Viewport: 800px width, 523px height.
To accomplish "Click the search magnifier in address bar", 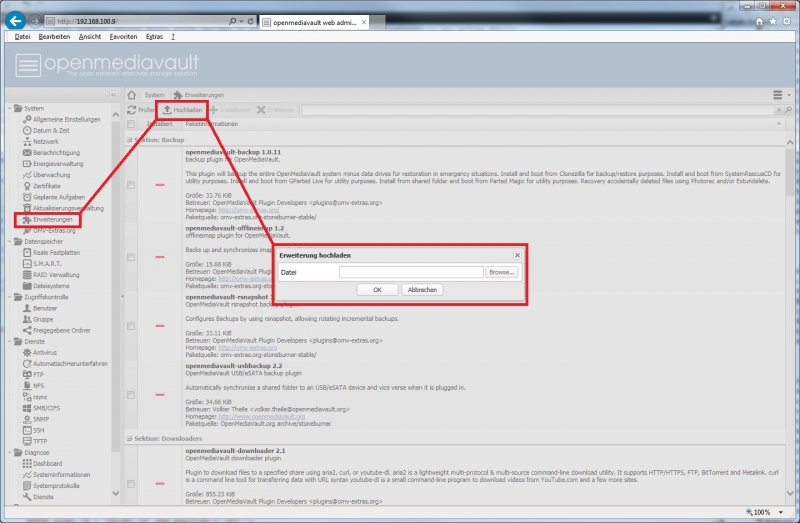I will (x=233, y=21).
